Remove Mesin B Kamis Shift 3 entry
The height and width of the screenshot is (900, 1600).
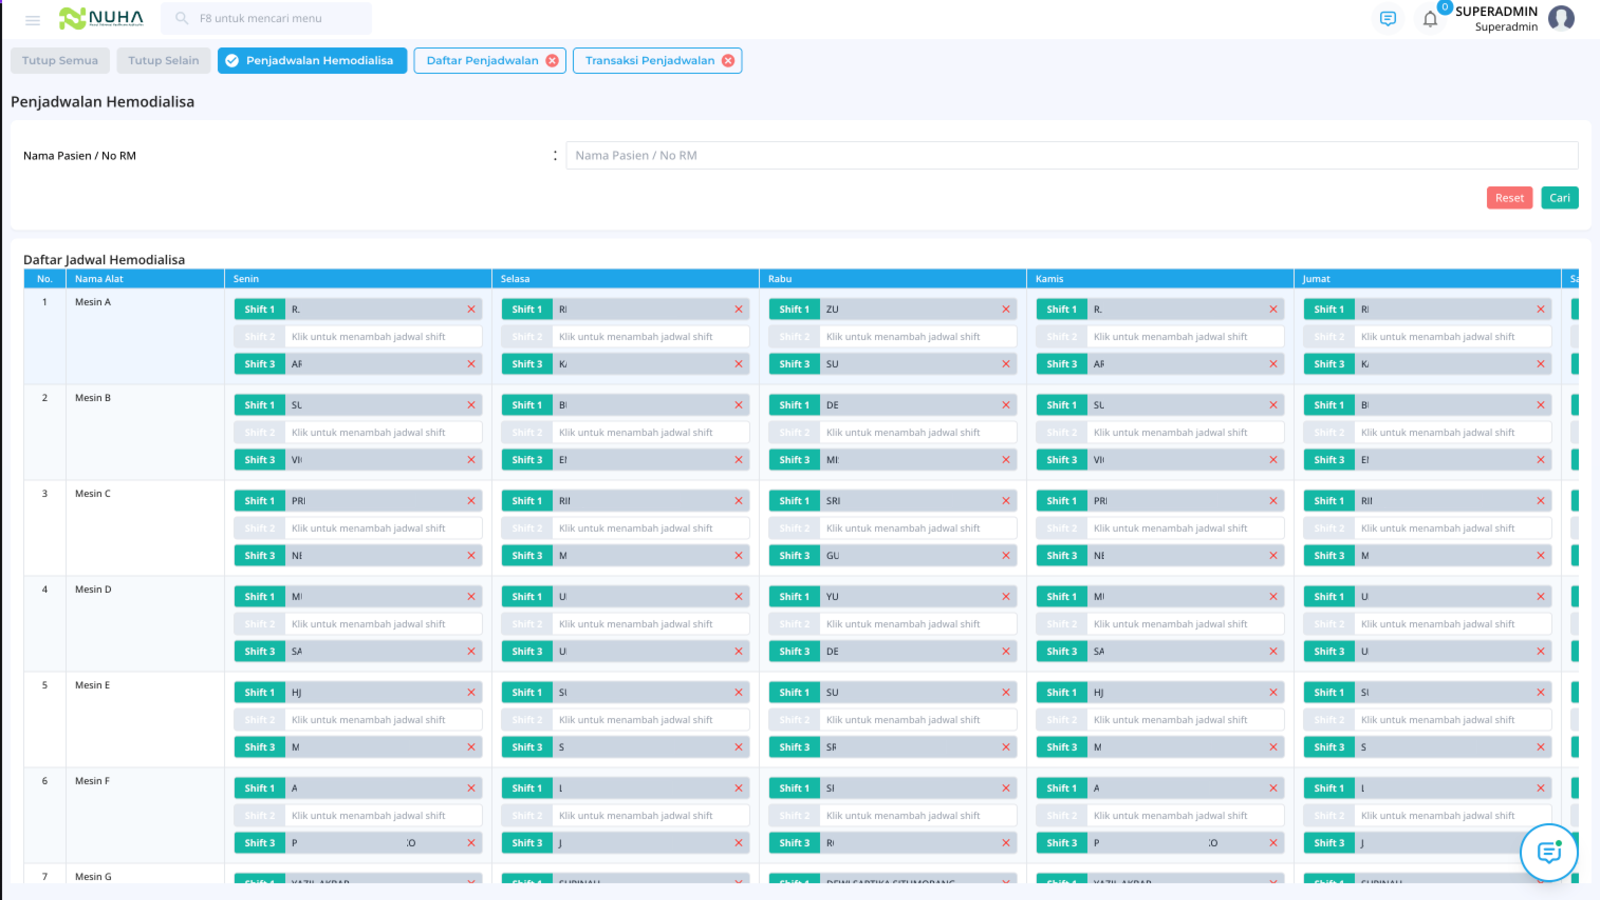(x=1273, y=460)
